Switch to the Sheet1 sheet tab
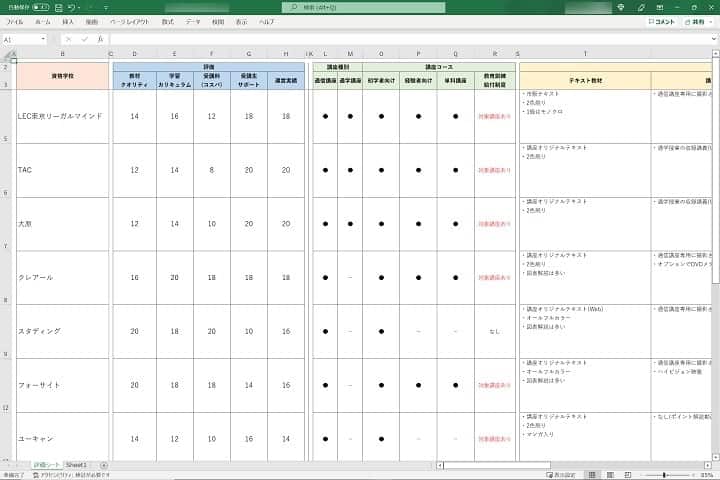Viewport: 720px width, 480px height. pyautogui.click(x=76, y=465)
